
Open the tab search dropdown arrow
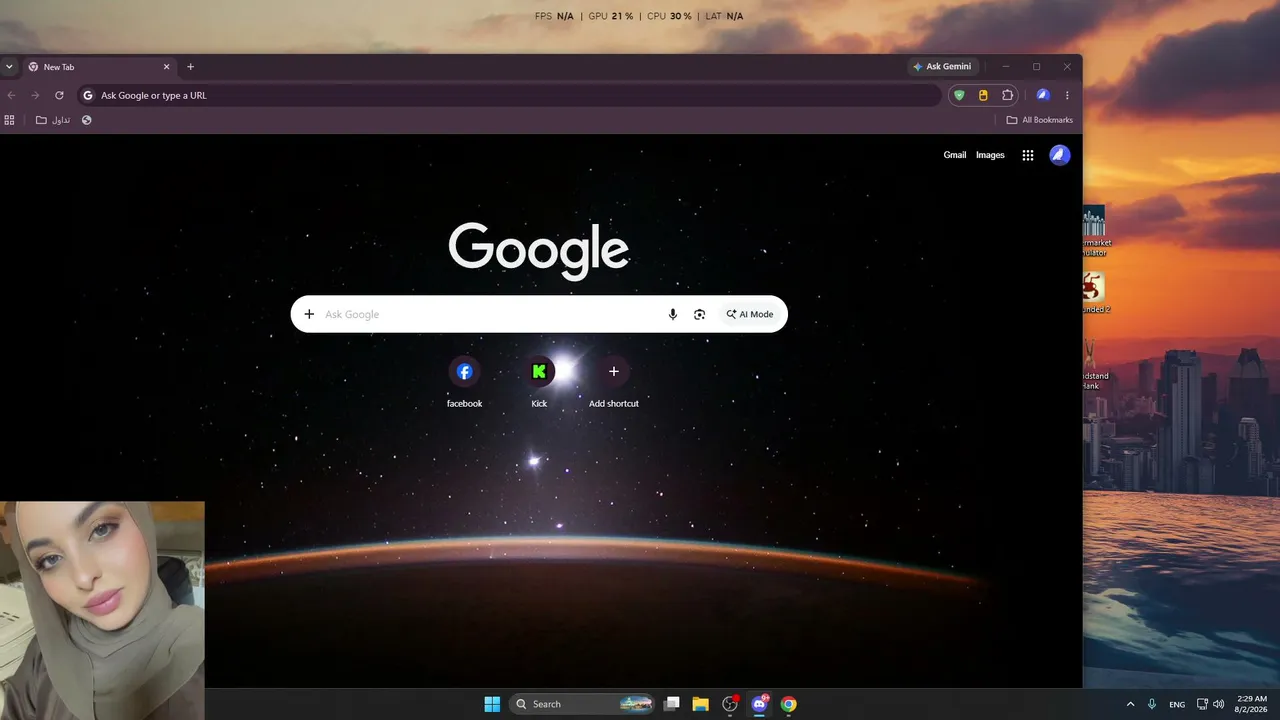[9, 67]
